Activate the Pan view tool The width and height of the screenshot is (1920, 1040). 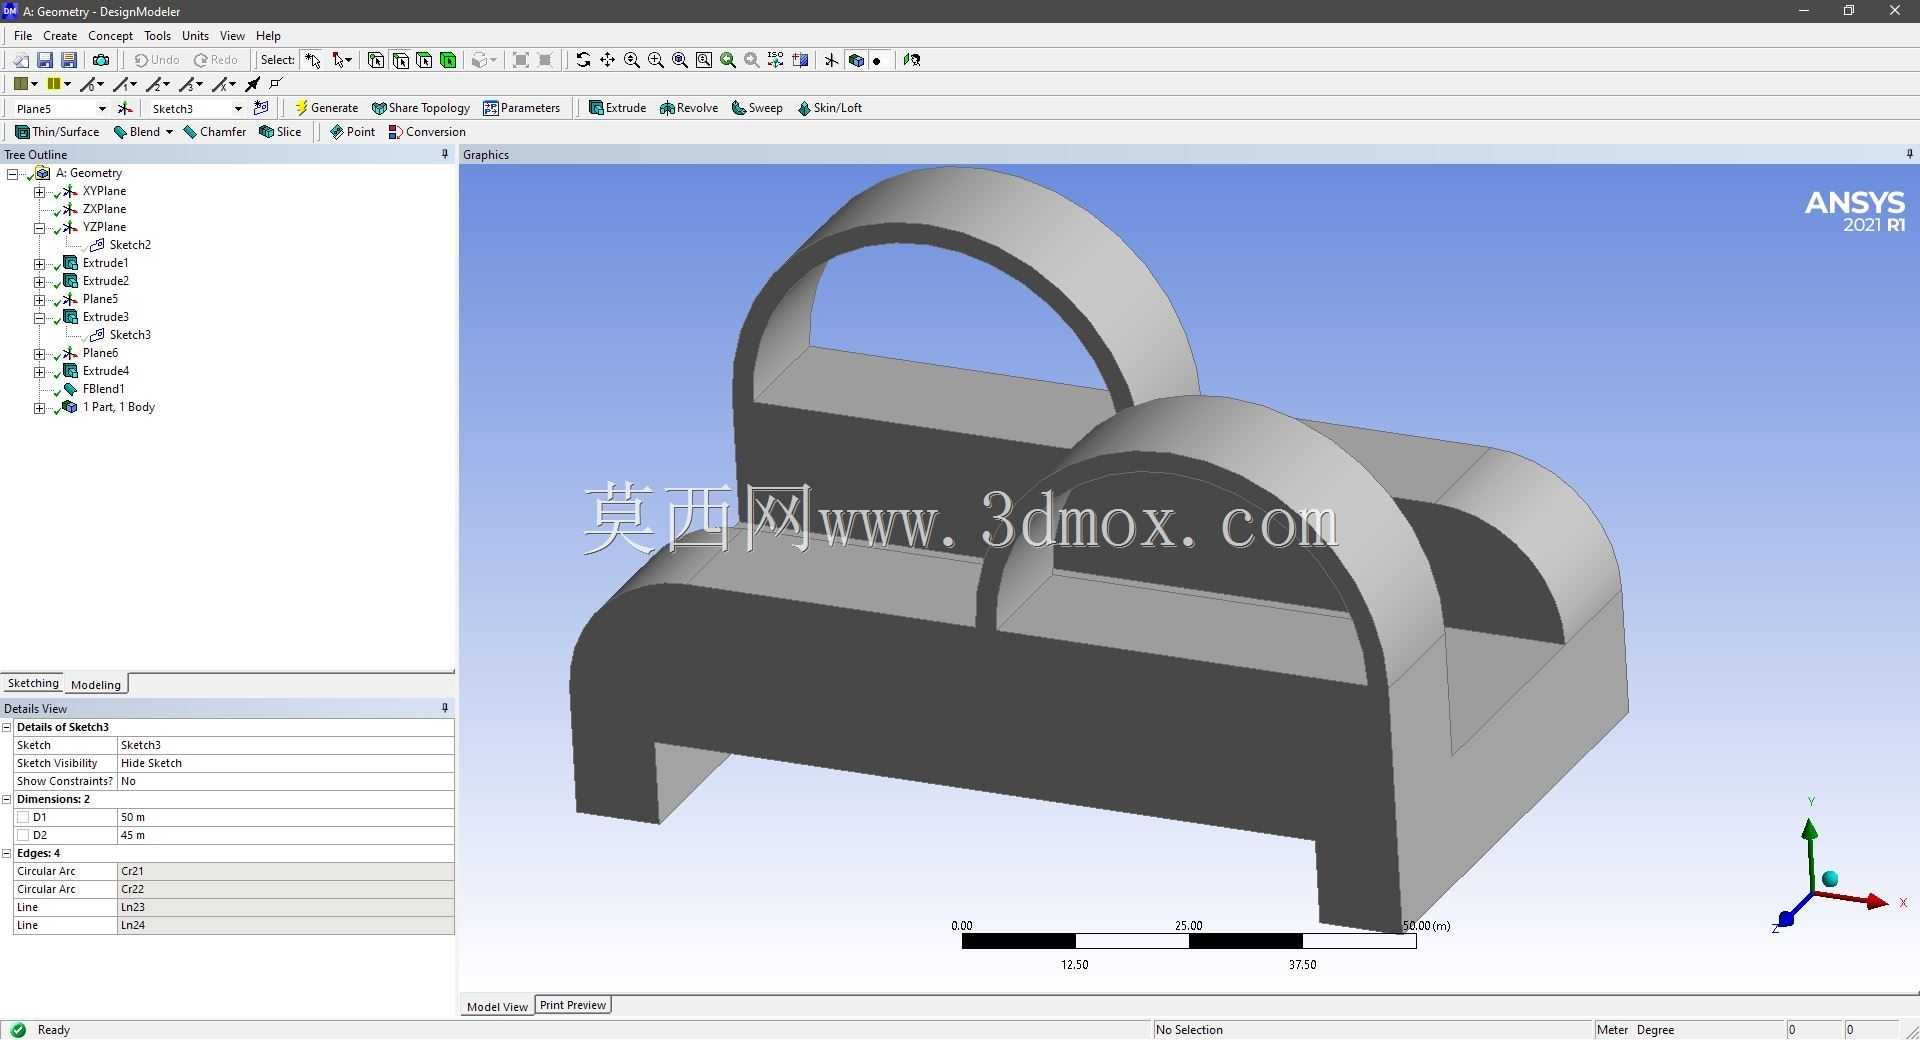(x=607, y=60)
